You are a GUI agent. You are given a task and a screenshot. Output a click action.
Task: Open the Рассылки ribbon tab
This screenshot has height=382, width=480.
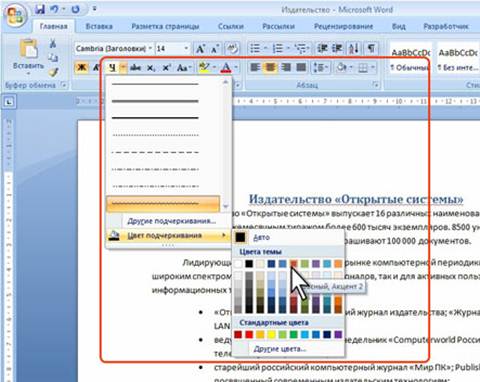[x=278, y=26]
